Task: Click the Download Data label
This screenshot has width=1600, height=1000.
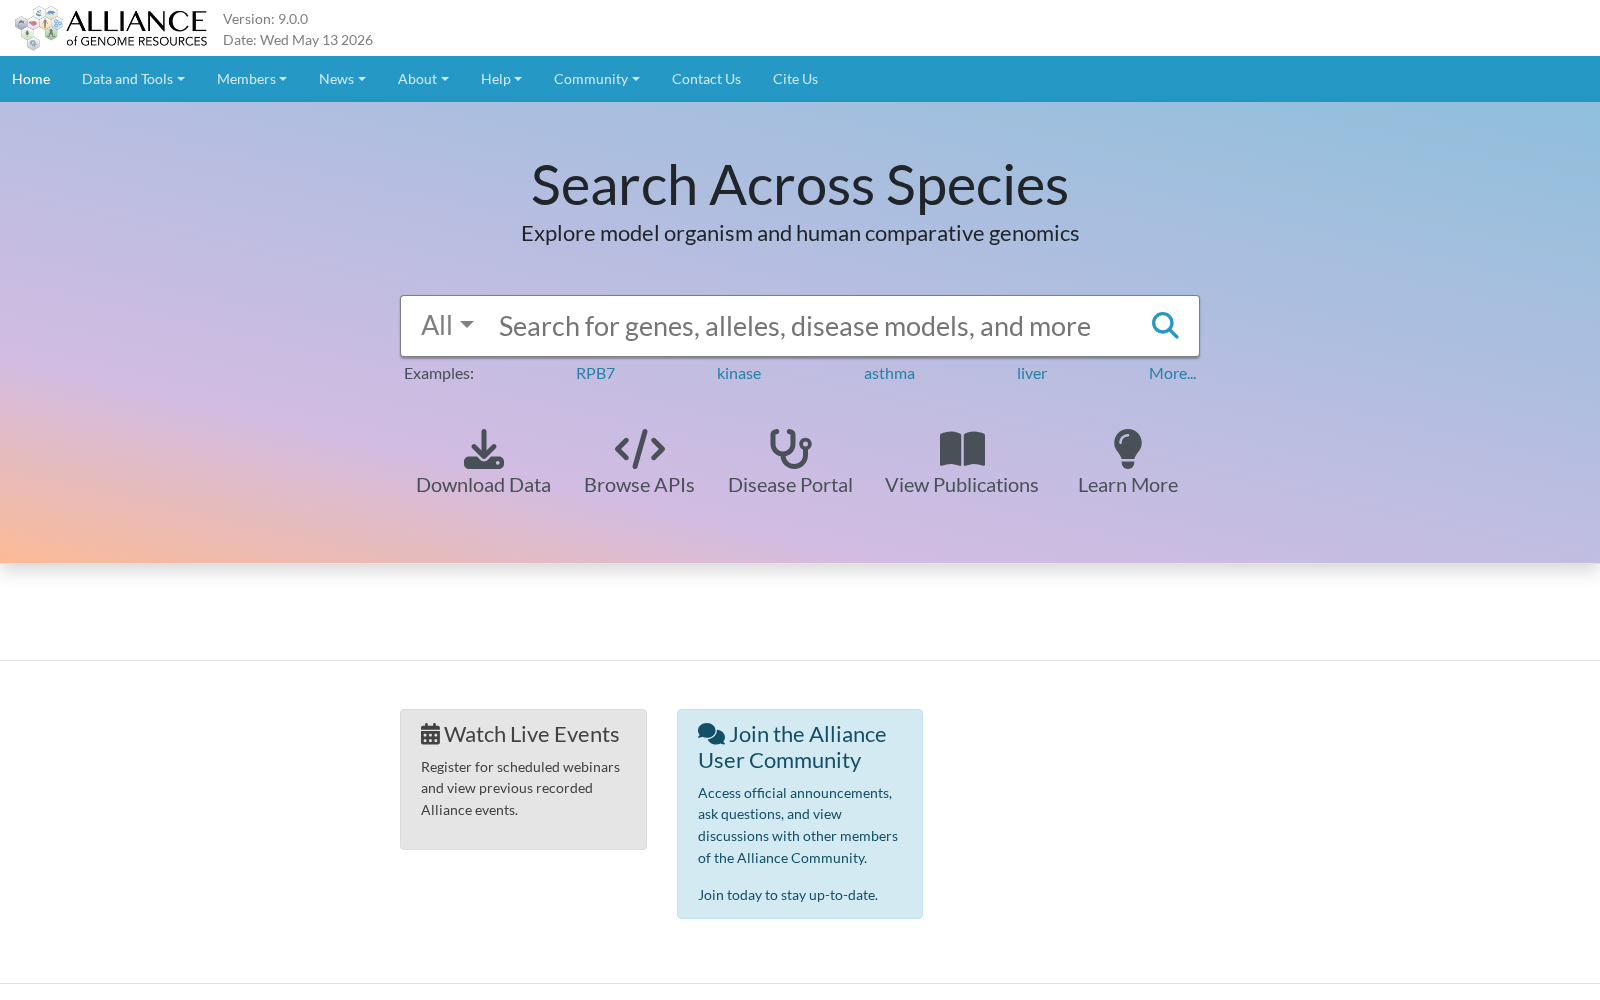Action: 483,485
